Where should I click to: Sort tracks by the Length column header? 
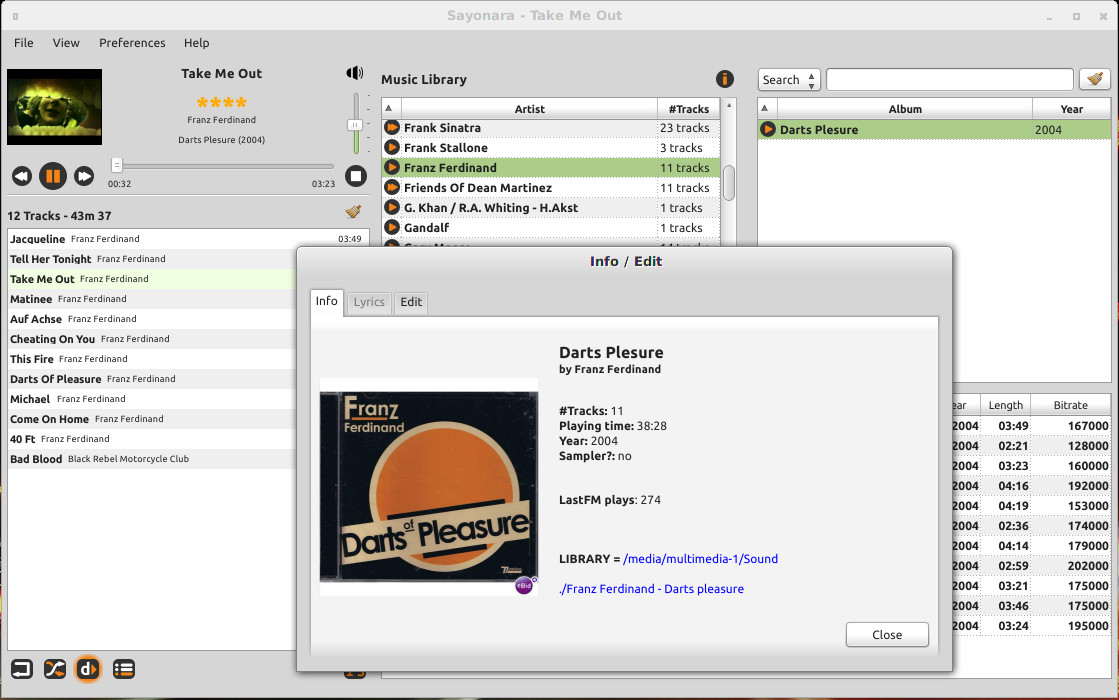point(1006,405)
